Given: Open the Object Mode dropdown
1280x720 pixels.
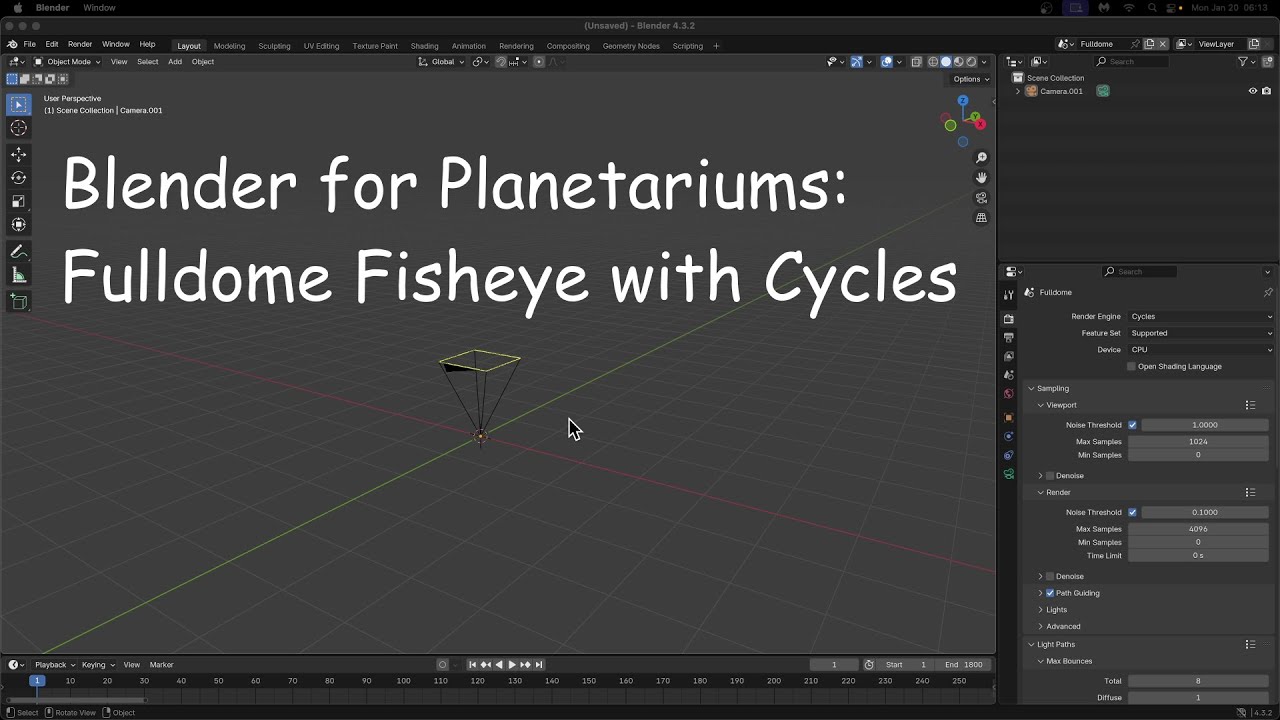Looking at the screenshot, I should tap(67, 62).
